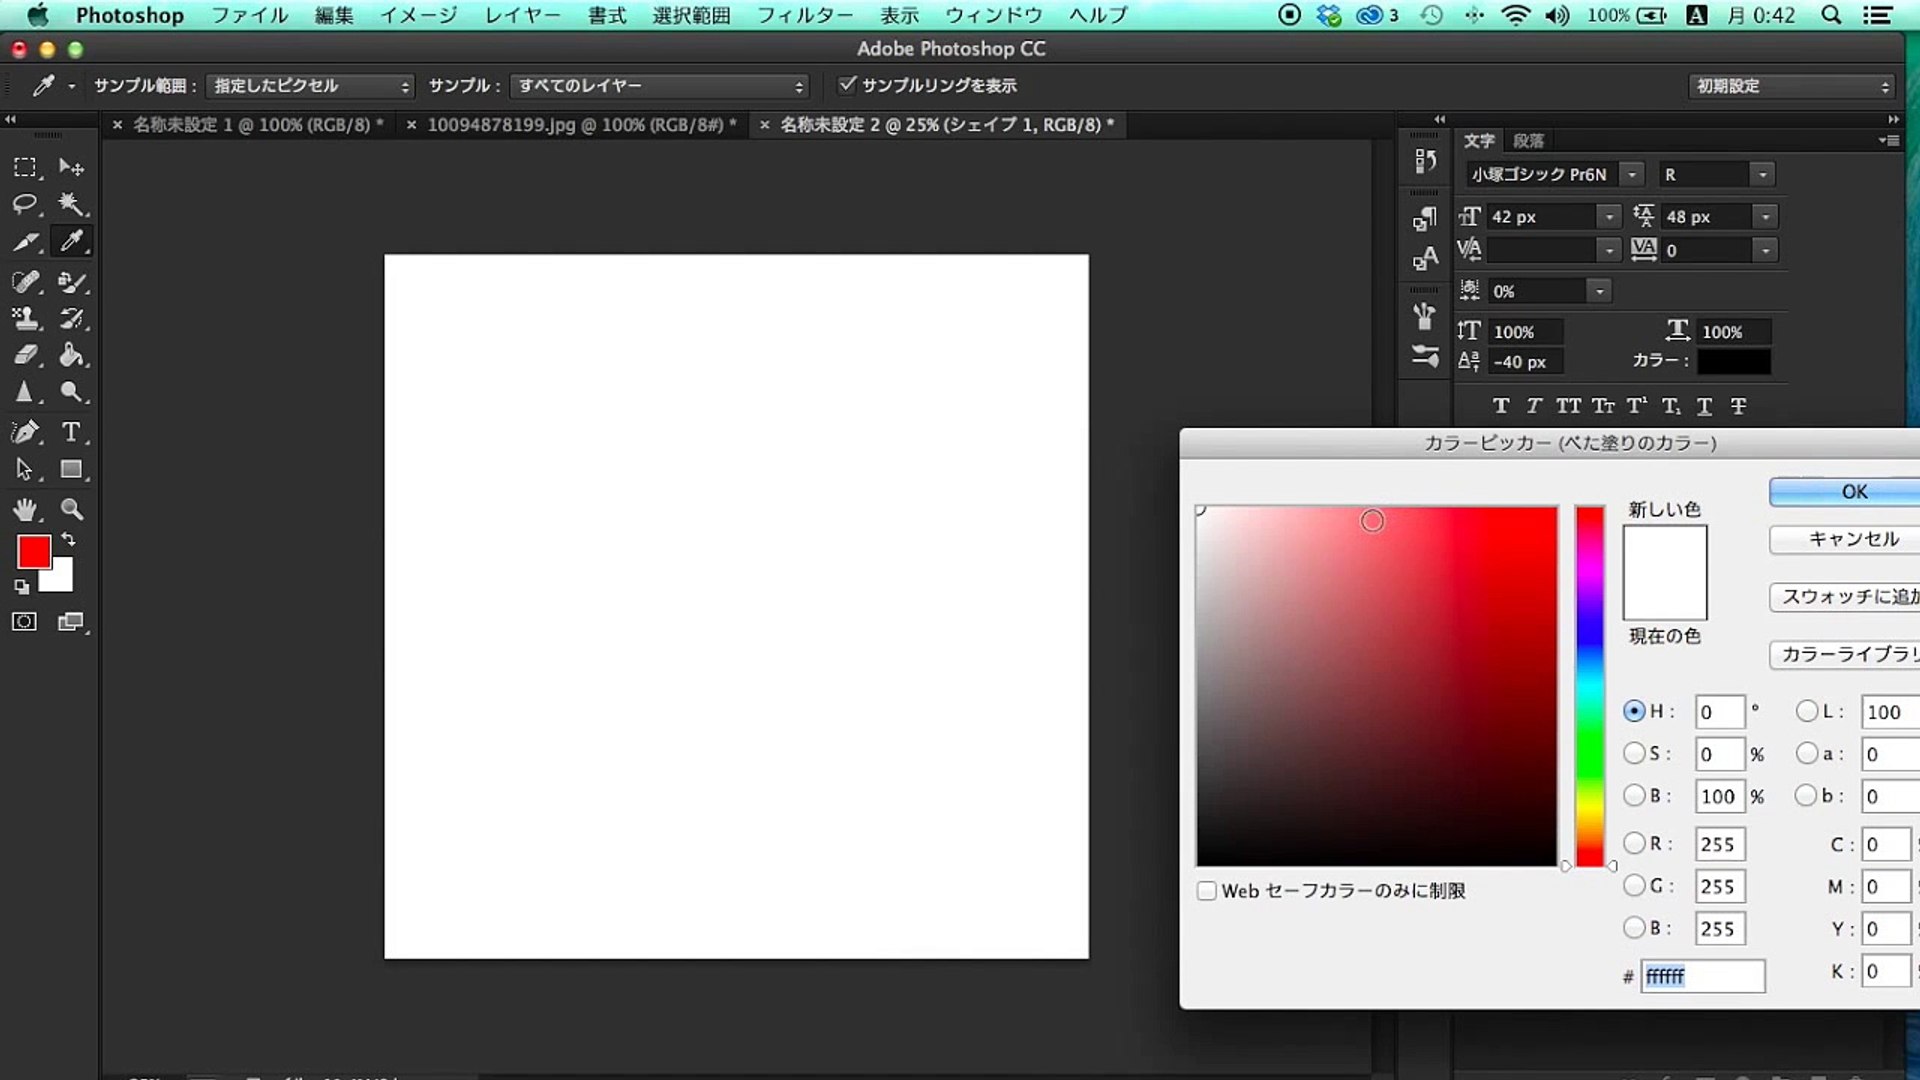Expand the 初期設定 workspace dropdown
This screenshot has height=1080, width=1920.
pos(1790,86)
